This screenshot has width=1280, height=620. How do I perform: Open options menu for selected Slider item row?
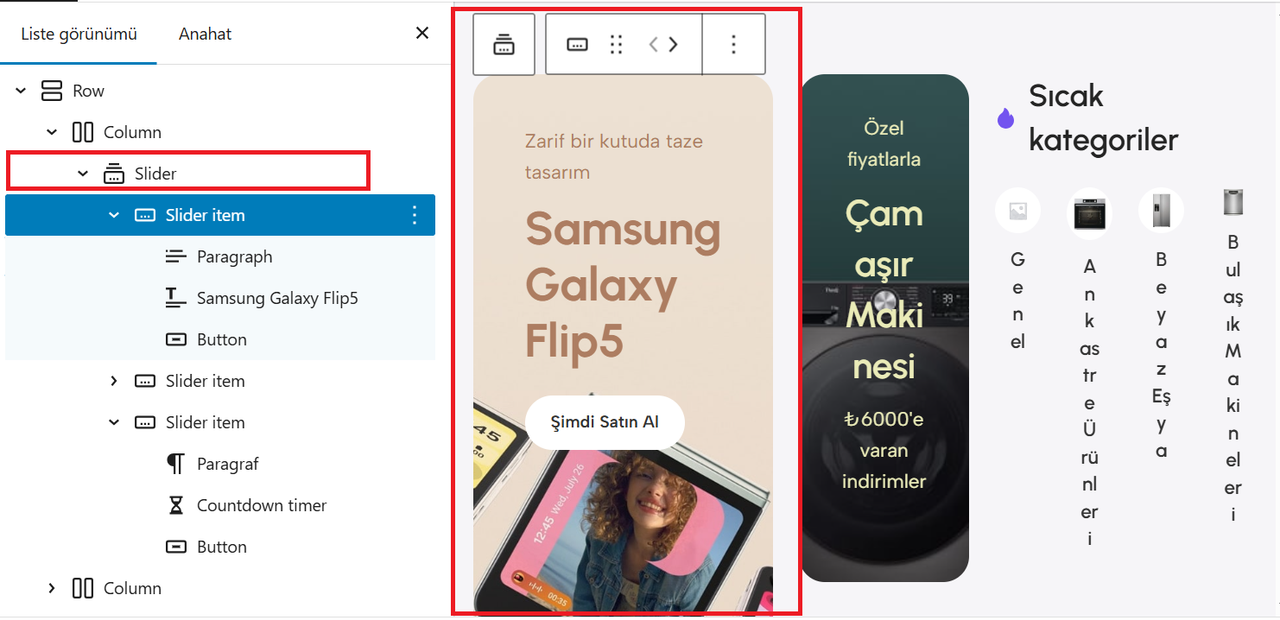pyautogui.click(x=414, y=215)
